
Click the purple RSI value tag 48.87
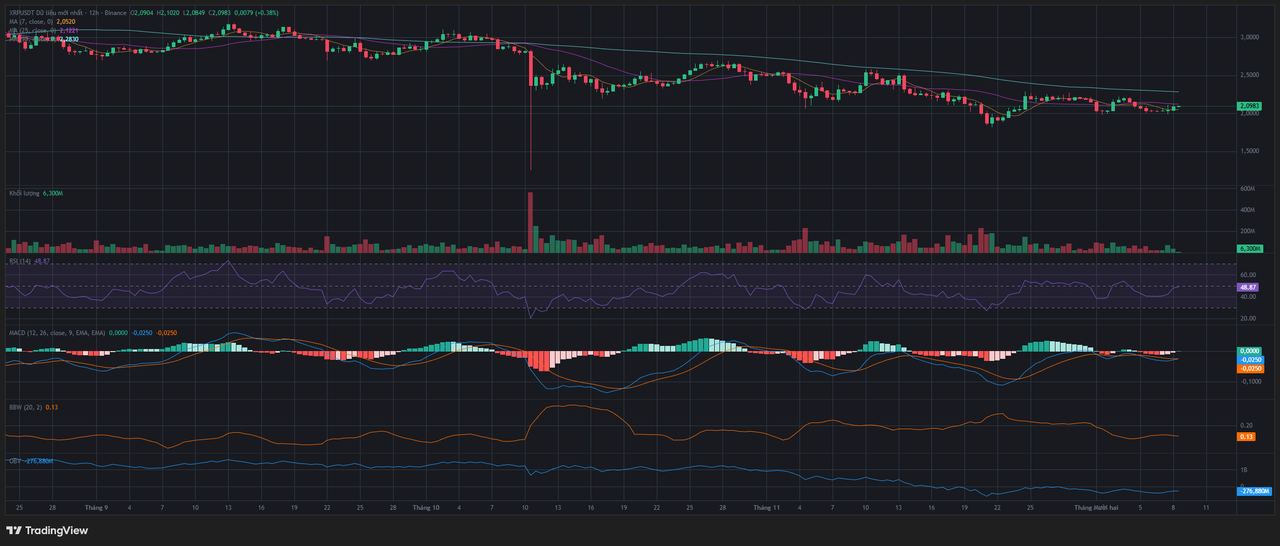point(1248,286)
